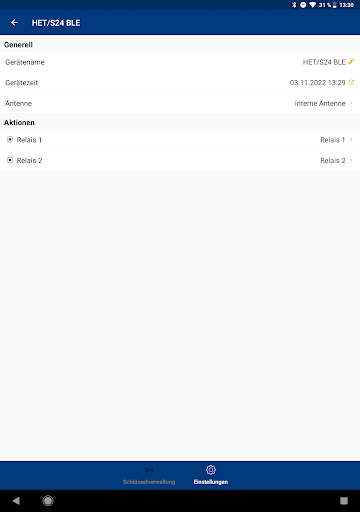360x512 pixels.
Task: Expand Antenne option chevron
Action: 351,103
